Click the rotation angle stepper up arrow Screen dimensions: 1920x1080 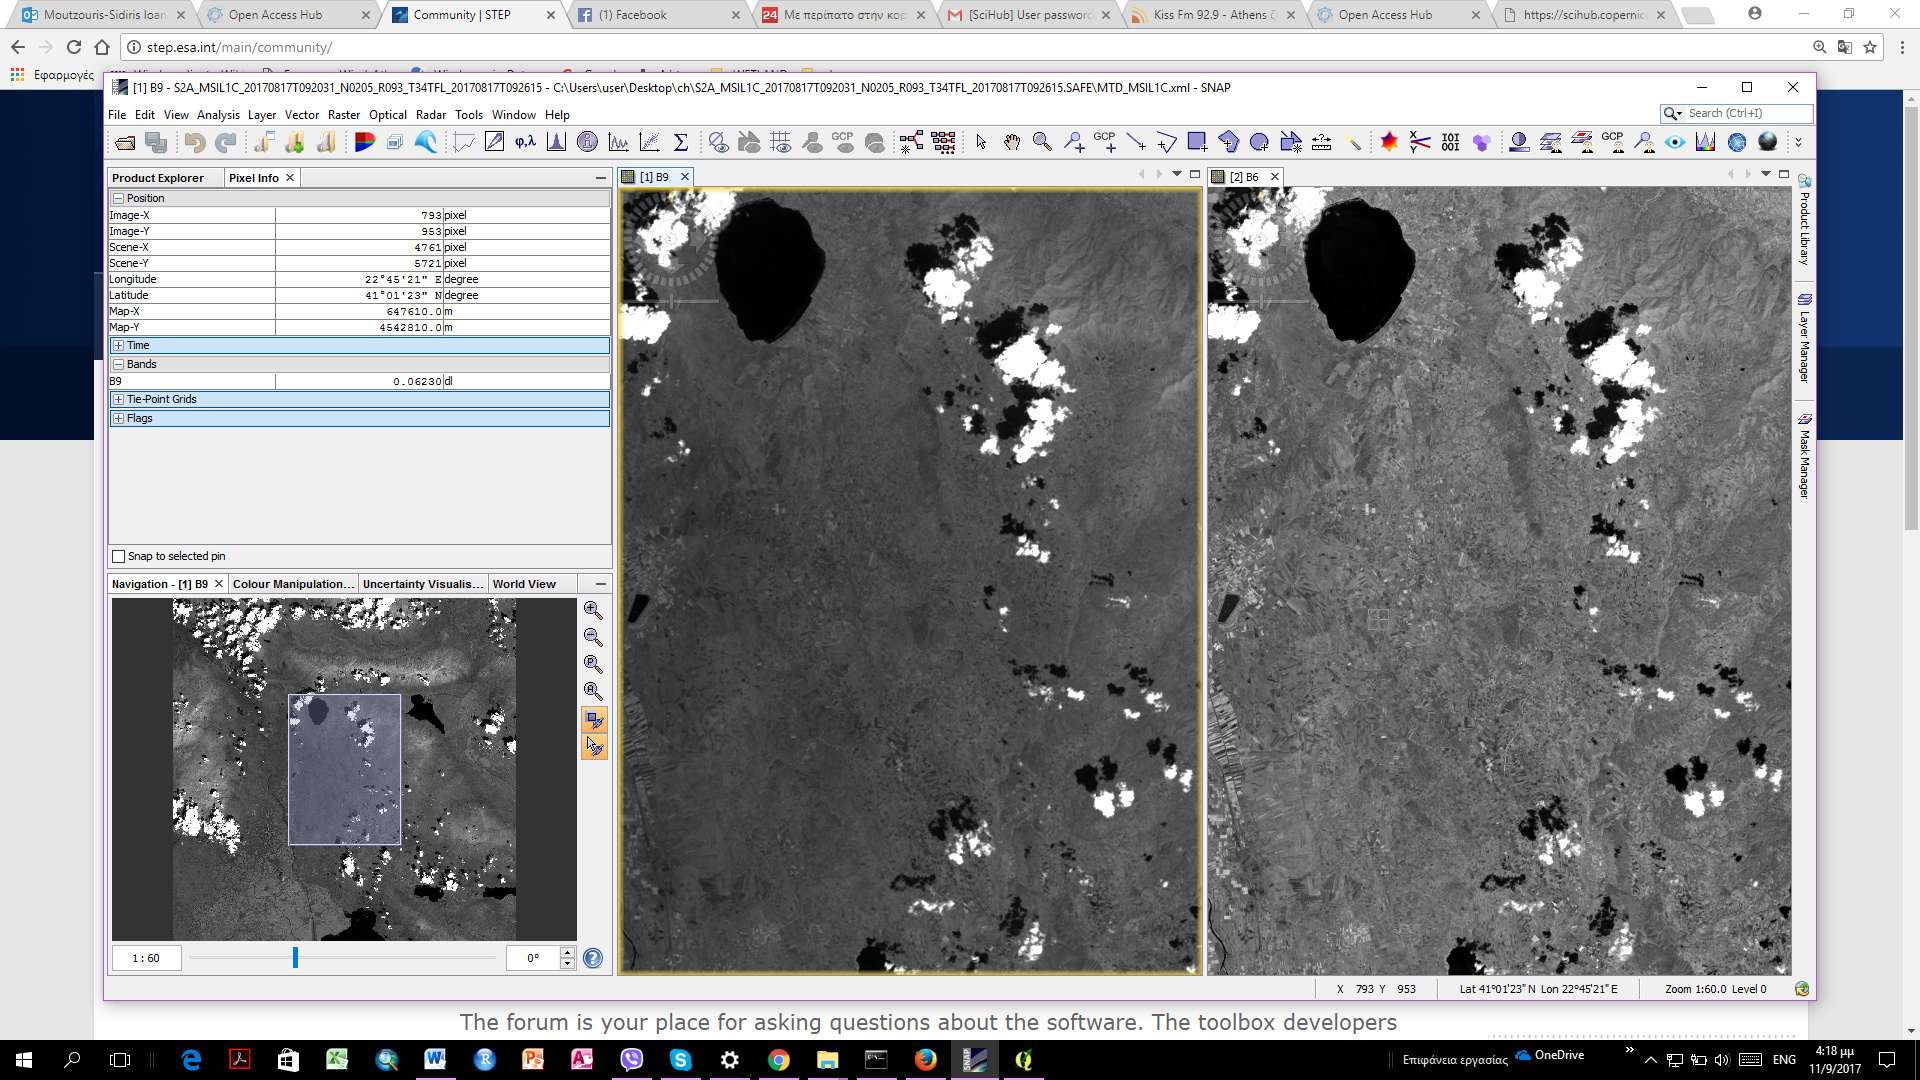[x=568, y=952]
